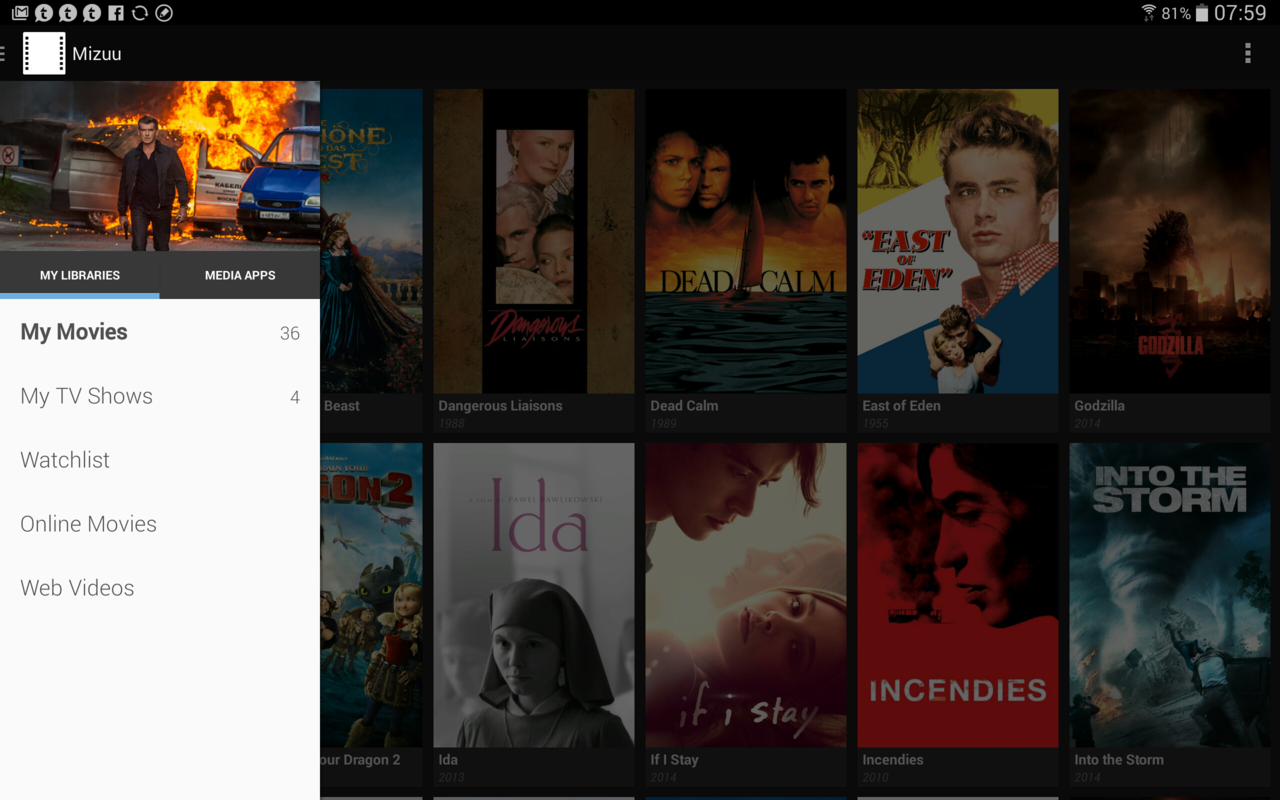Select the Incendies movie poster
This screenshot has width=1280, height=800.
958,595
